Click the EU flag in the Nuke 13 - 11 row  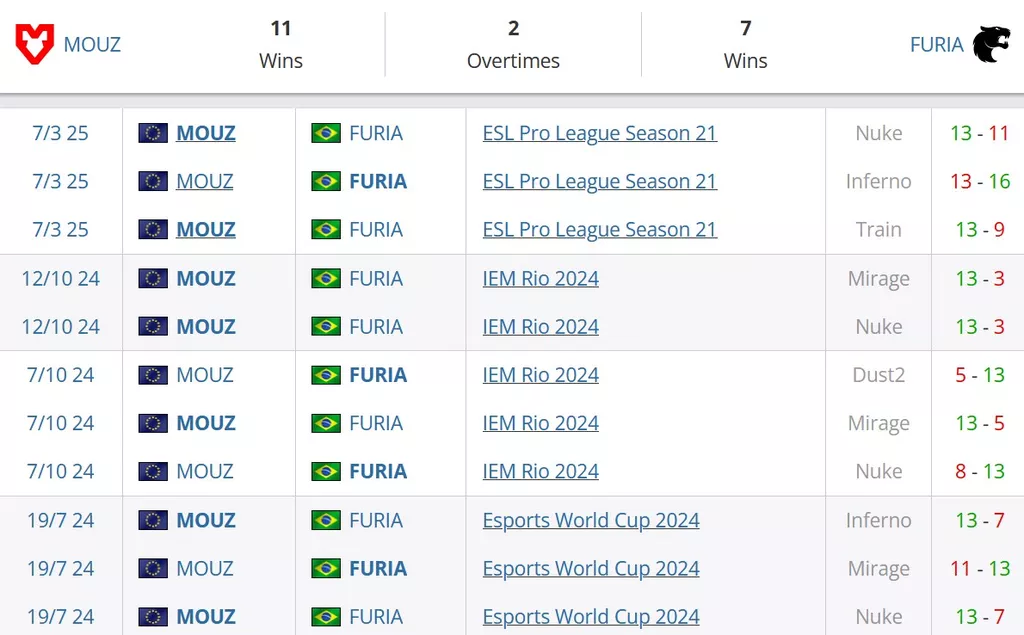pos(153,133)
